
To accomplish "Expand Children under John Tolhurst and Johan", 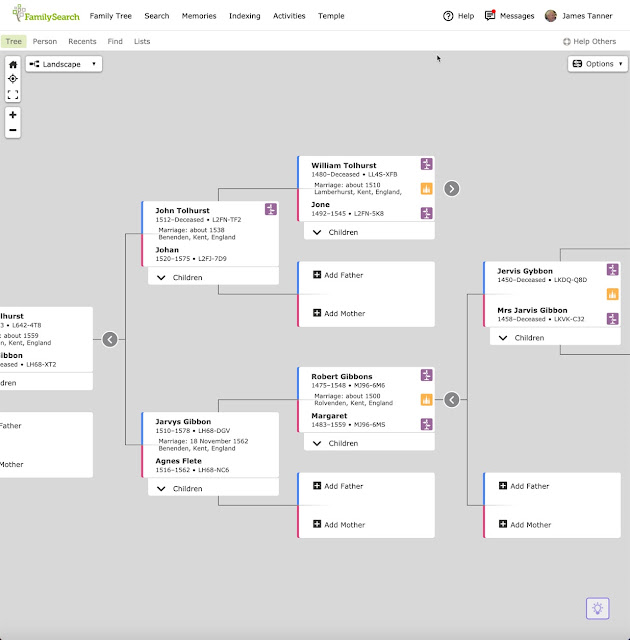I will pos(213,278).
